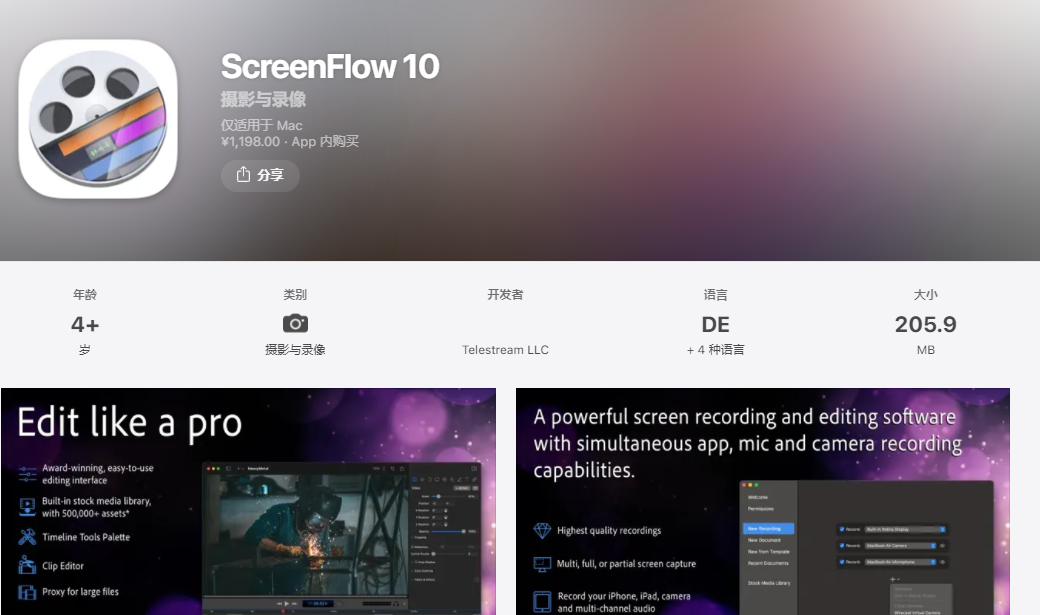Open the 分享 share button
This screenshot has width=1040, height=615.
point(260,175)
